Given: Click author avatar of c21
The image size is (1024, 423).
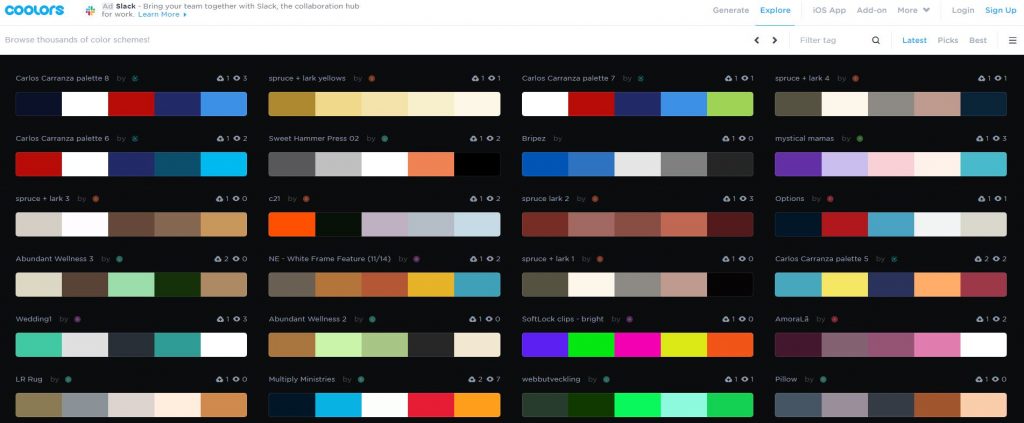Looking at the screenshot, I should click(x=306, y=198).
